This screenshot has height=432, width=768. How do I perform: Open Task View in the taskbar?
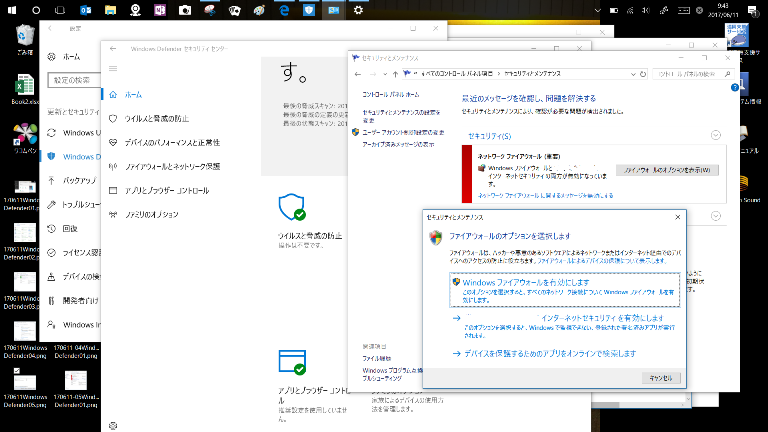coord(60,10)
